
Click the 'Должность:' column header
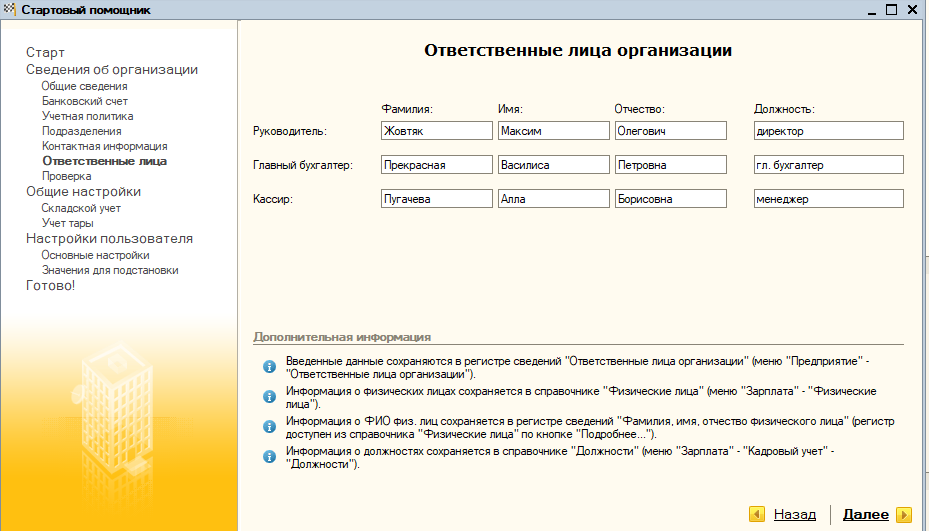[784, 109]
